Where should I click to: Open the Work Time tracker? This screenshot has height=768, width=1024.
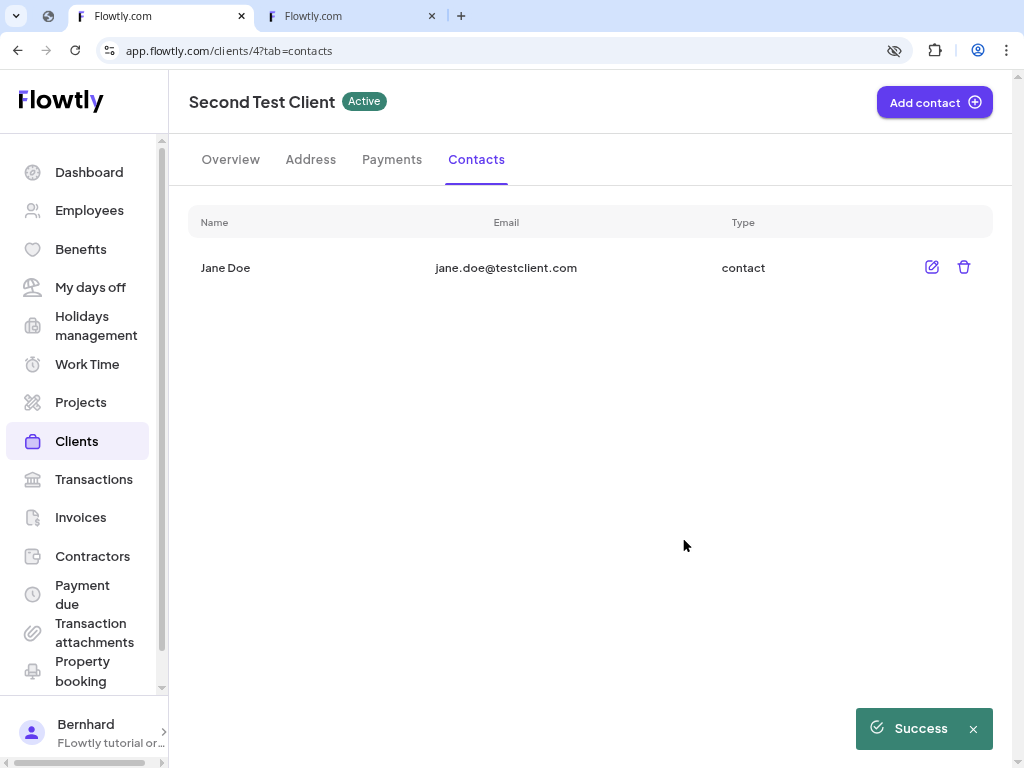[x=89, y=364]
